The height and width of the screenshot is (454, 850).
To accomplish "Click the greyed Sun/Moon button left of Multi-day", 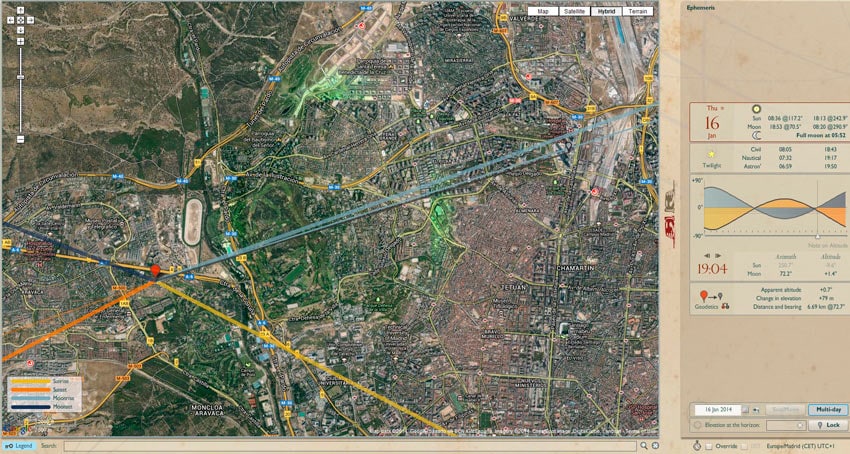I will 785,410.
